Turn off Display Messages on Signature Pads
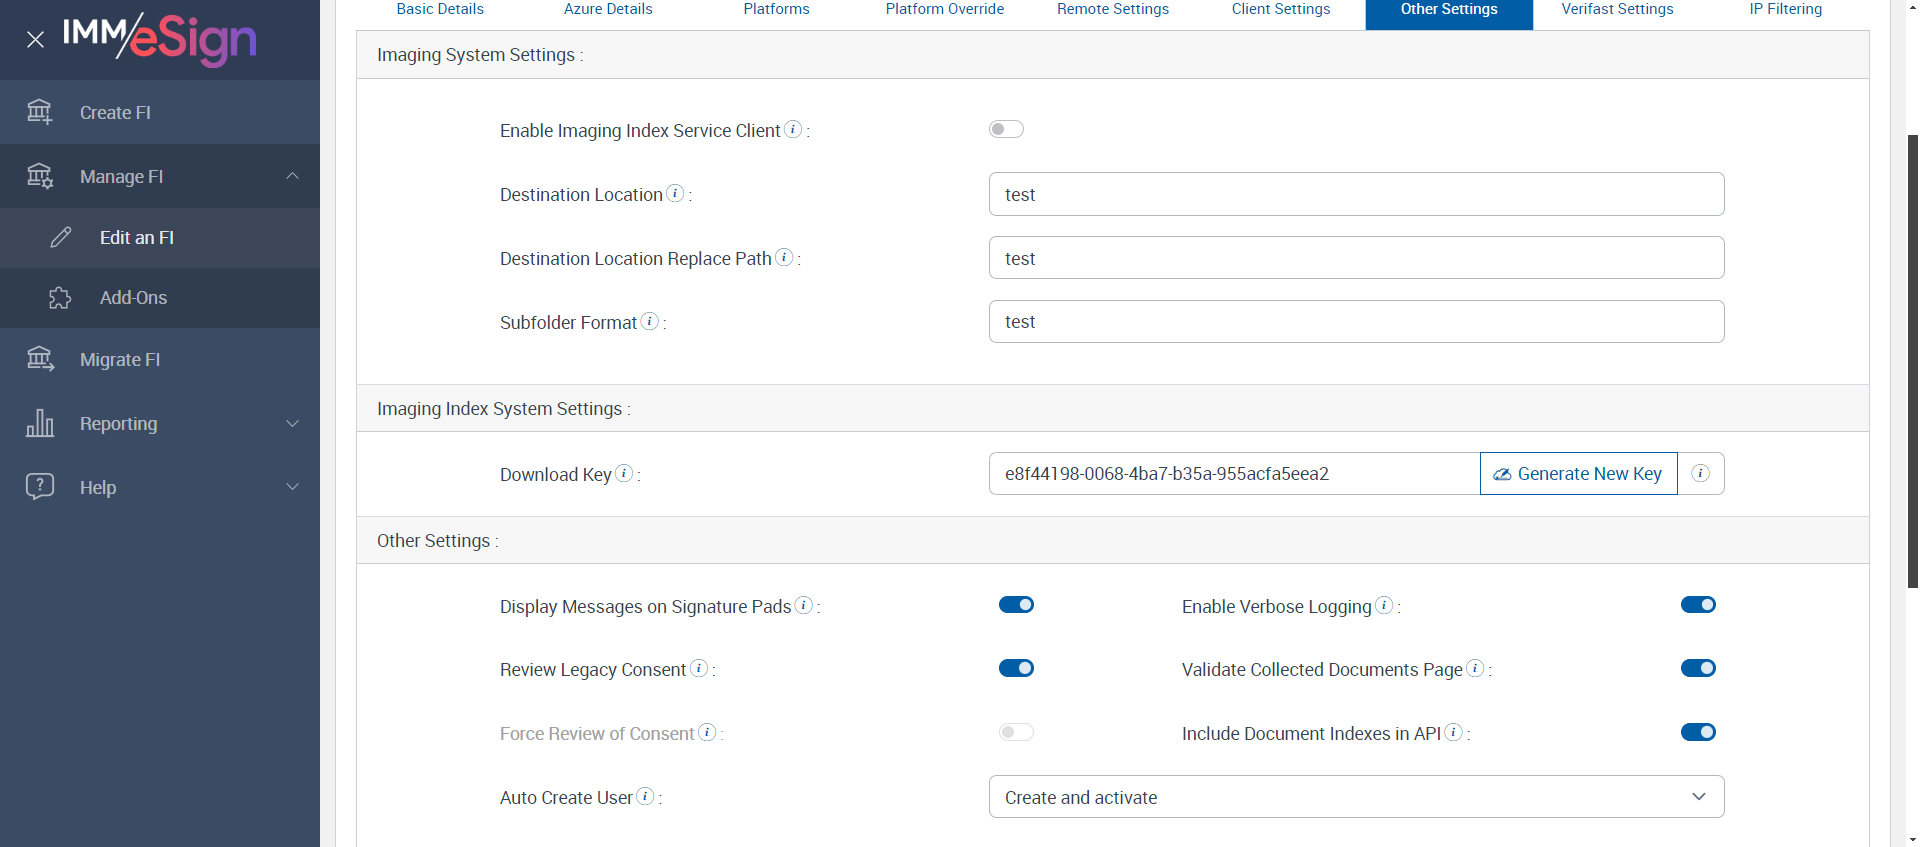The height and width of the screenshot is (847, 1920). (x=1016, y=605)
